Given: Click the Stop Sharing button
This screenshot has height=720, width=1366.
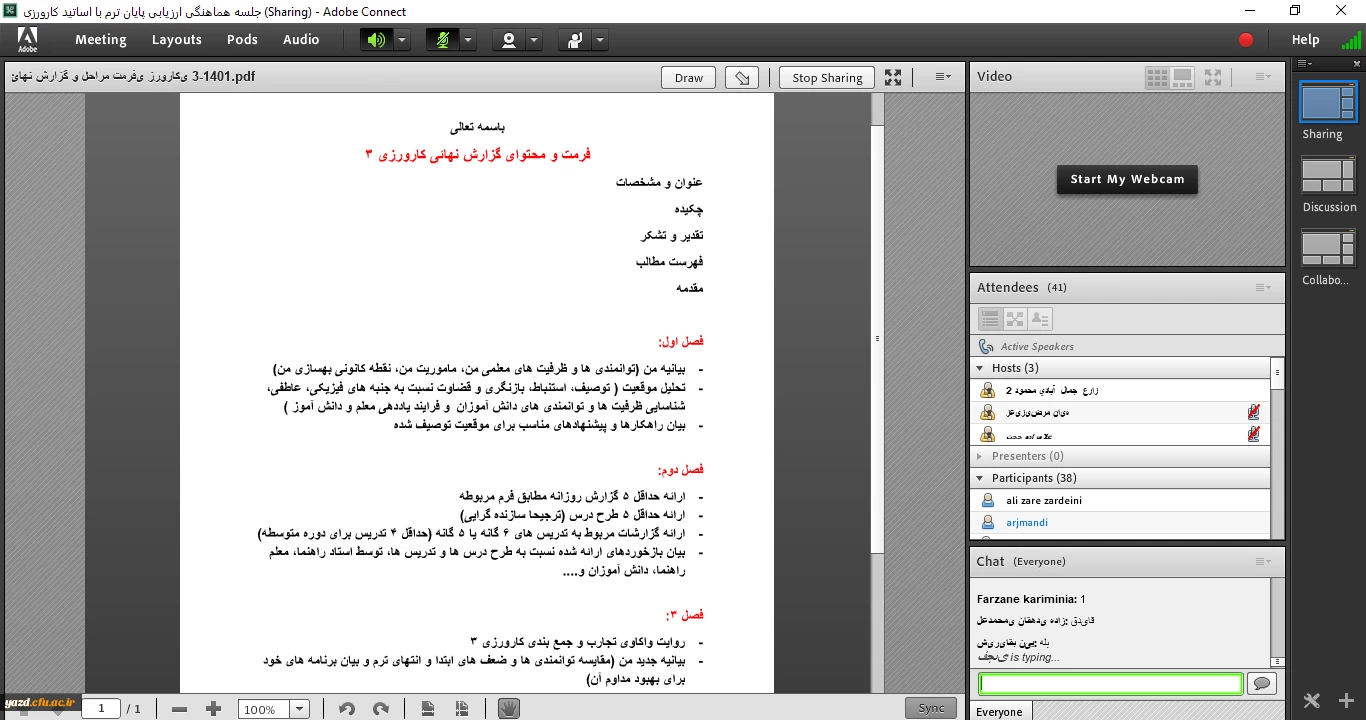Looking at the screenshot, I should click(827, 78).
